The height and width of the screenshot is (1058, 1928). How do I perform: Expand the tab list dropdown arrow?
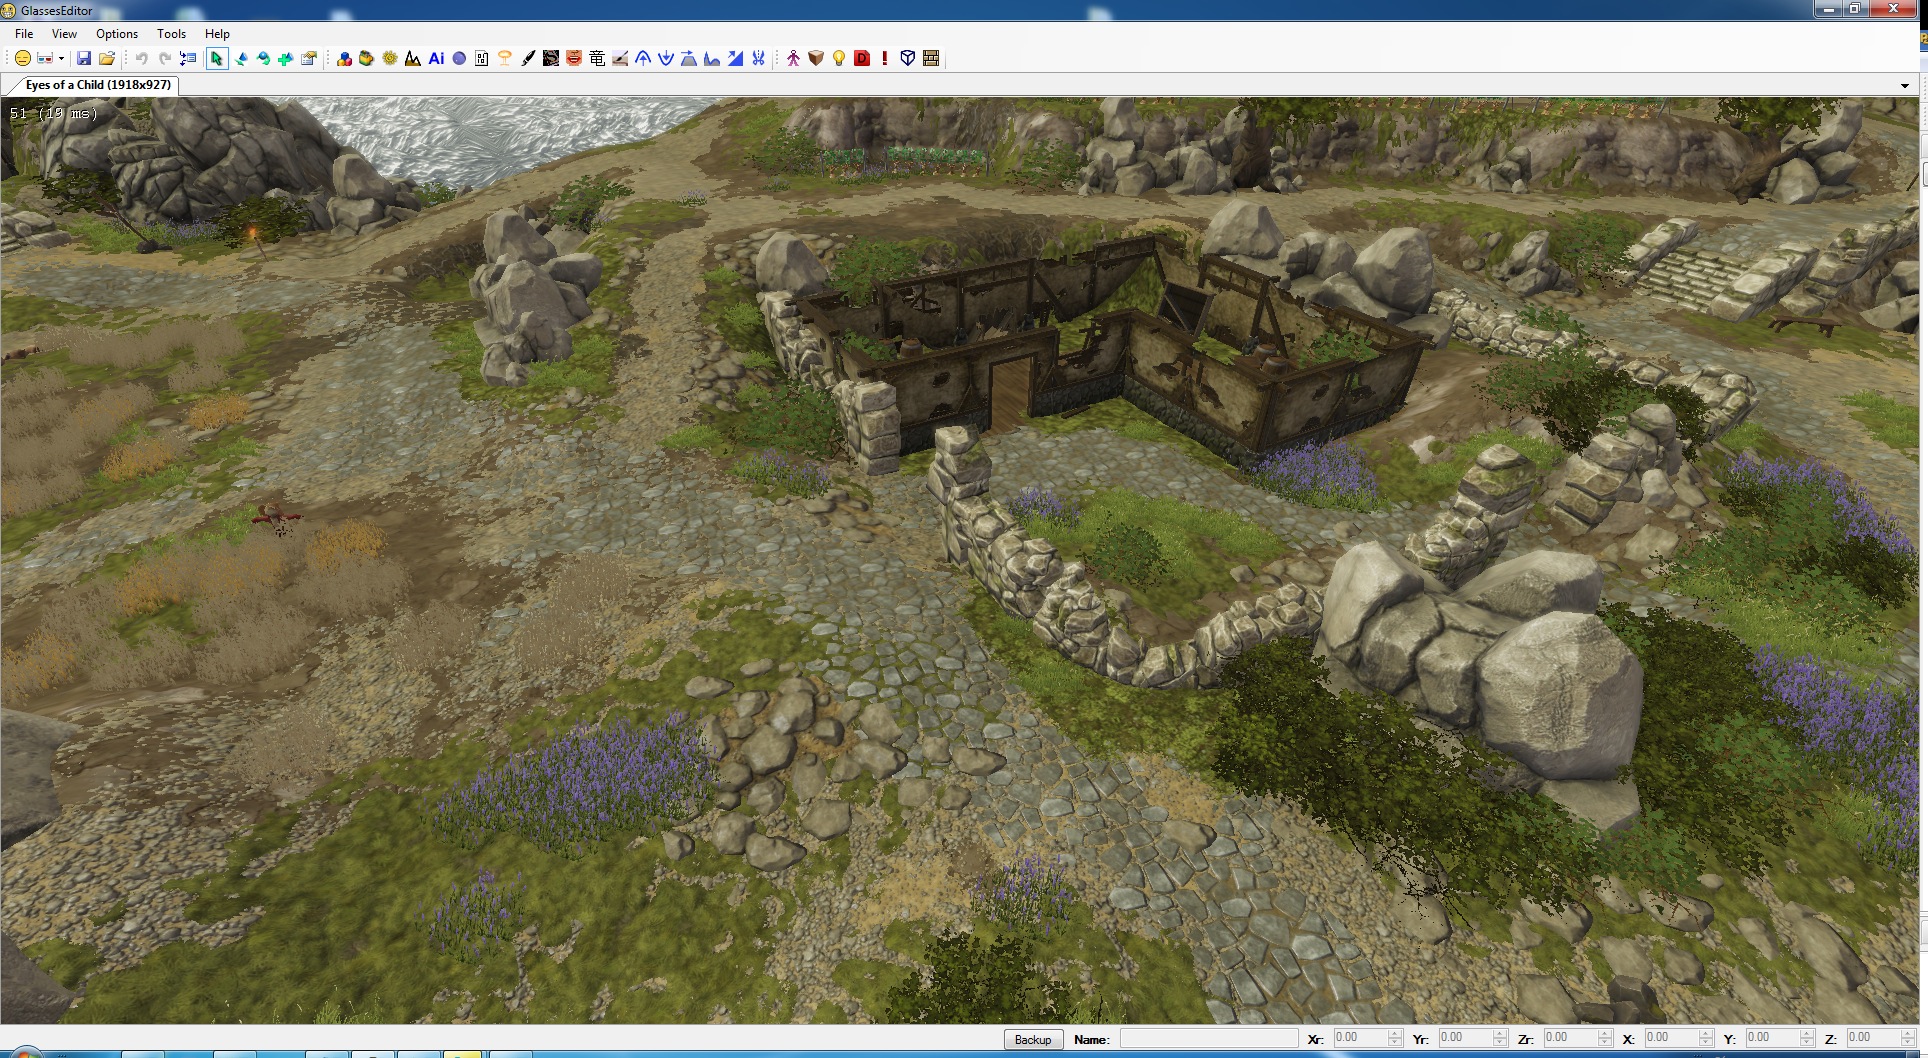pos(1904,86)
